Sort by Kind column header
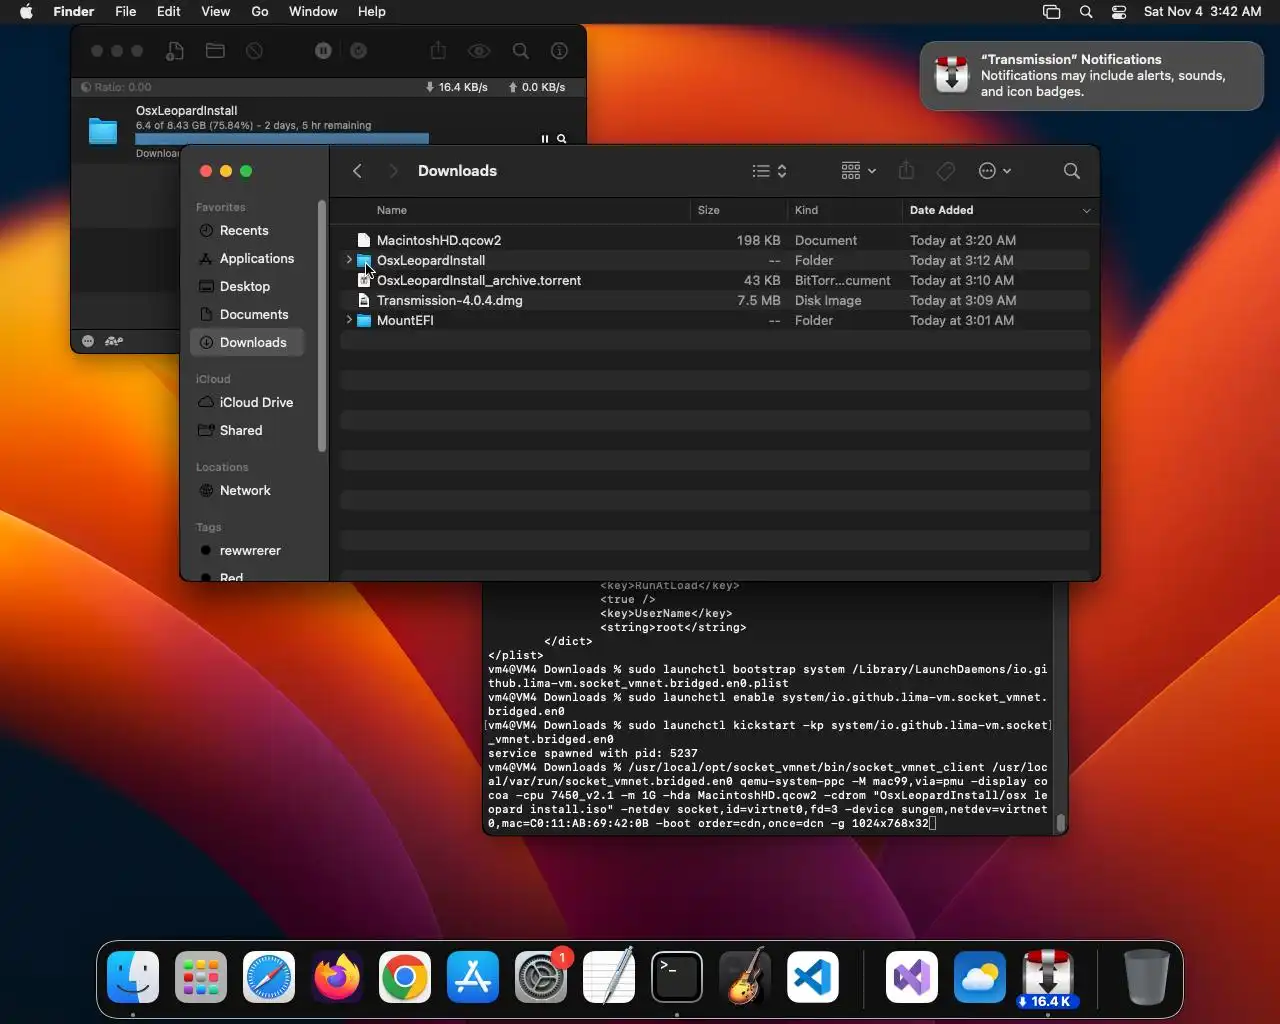 [x=806, y=210]
